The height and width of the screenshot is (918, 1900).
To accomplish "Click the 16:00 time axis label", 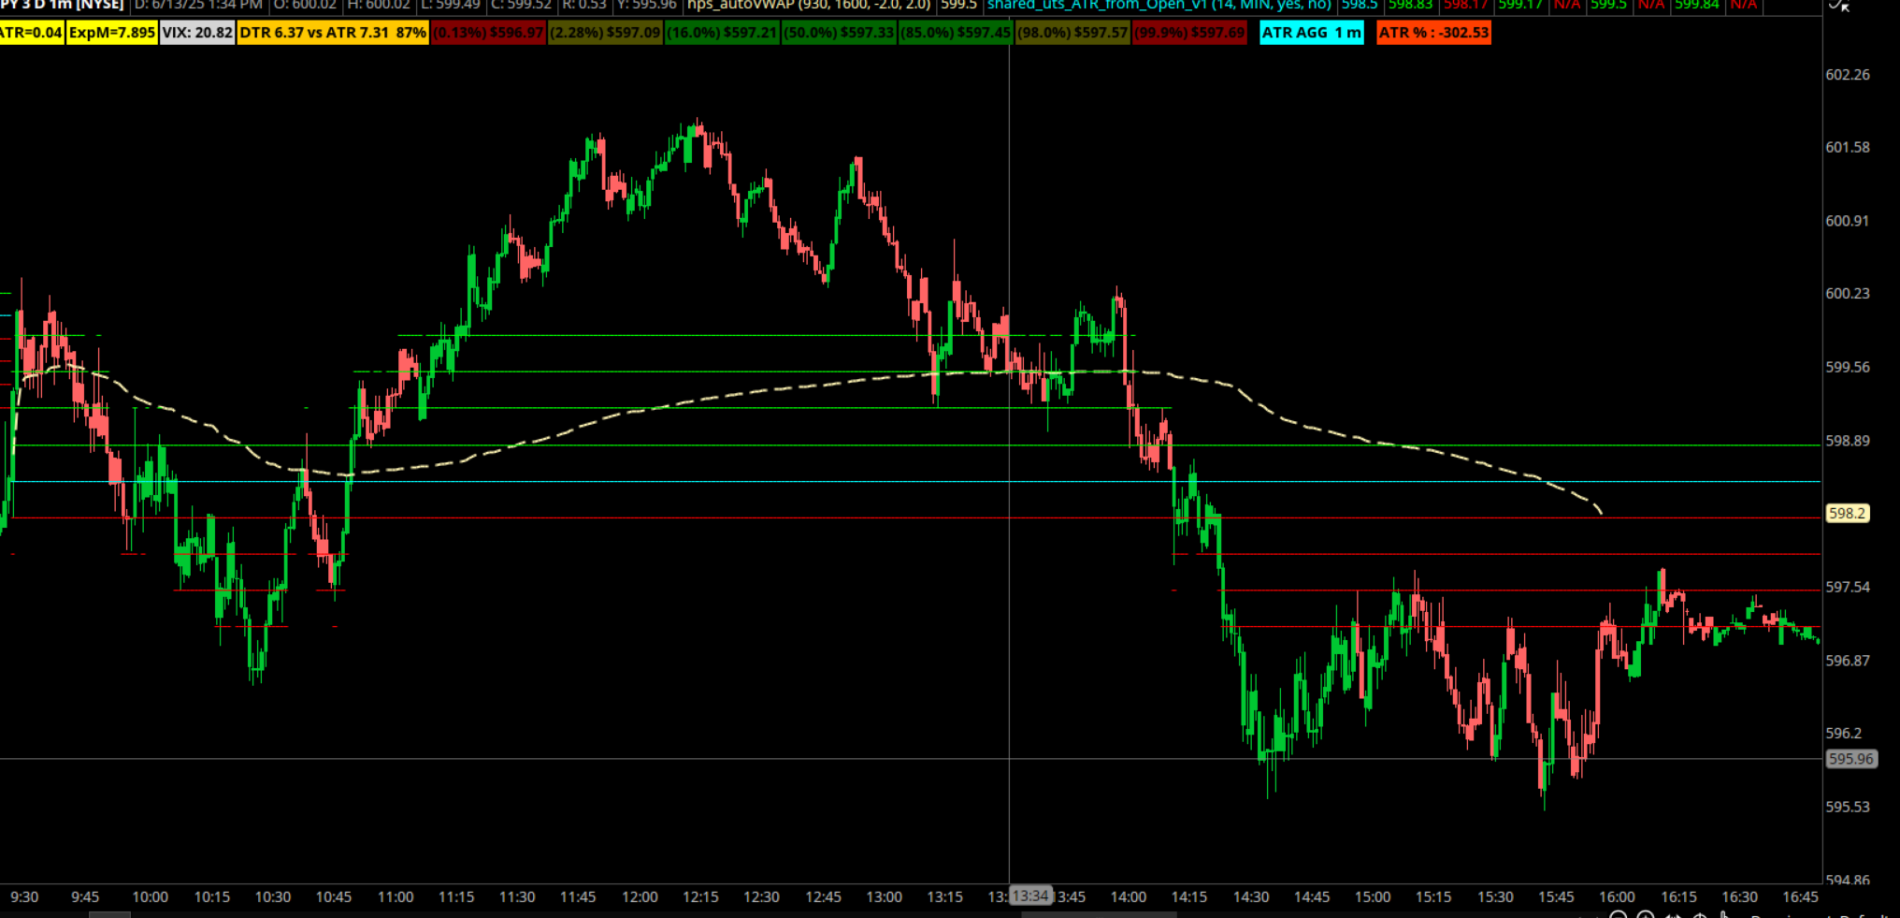I will (x=1617, y=897).
